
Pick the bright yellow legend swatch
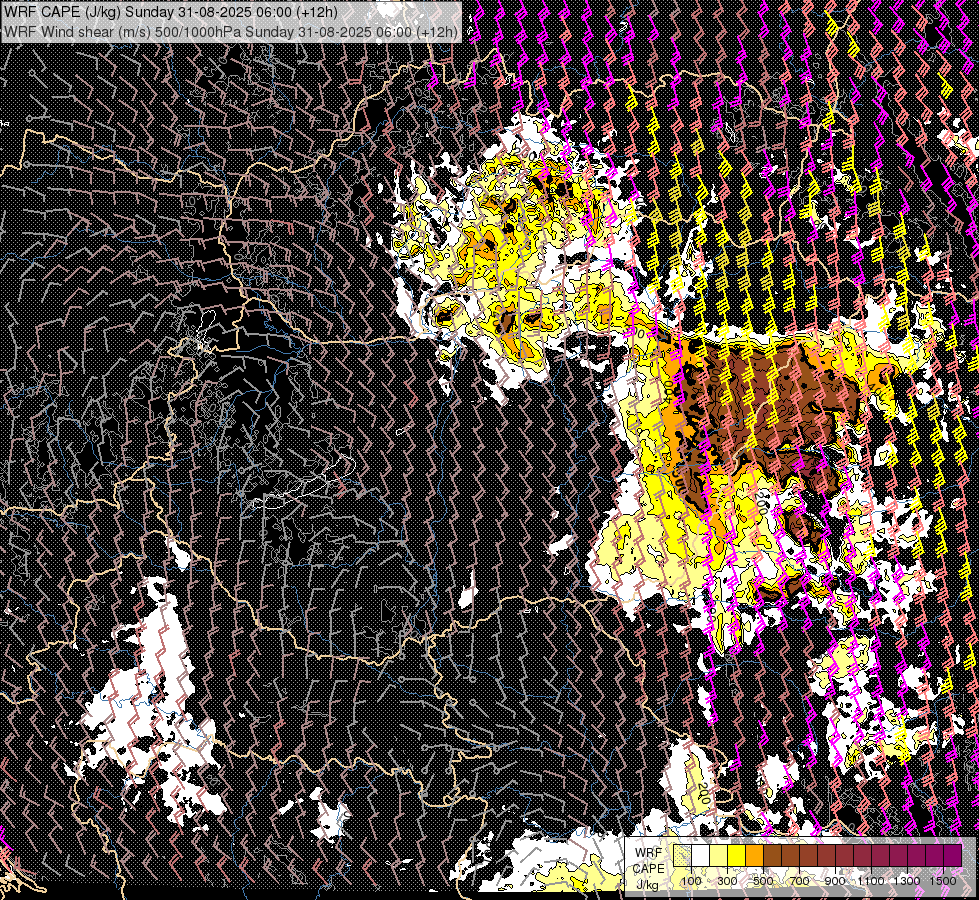pos(737,855)
